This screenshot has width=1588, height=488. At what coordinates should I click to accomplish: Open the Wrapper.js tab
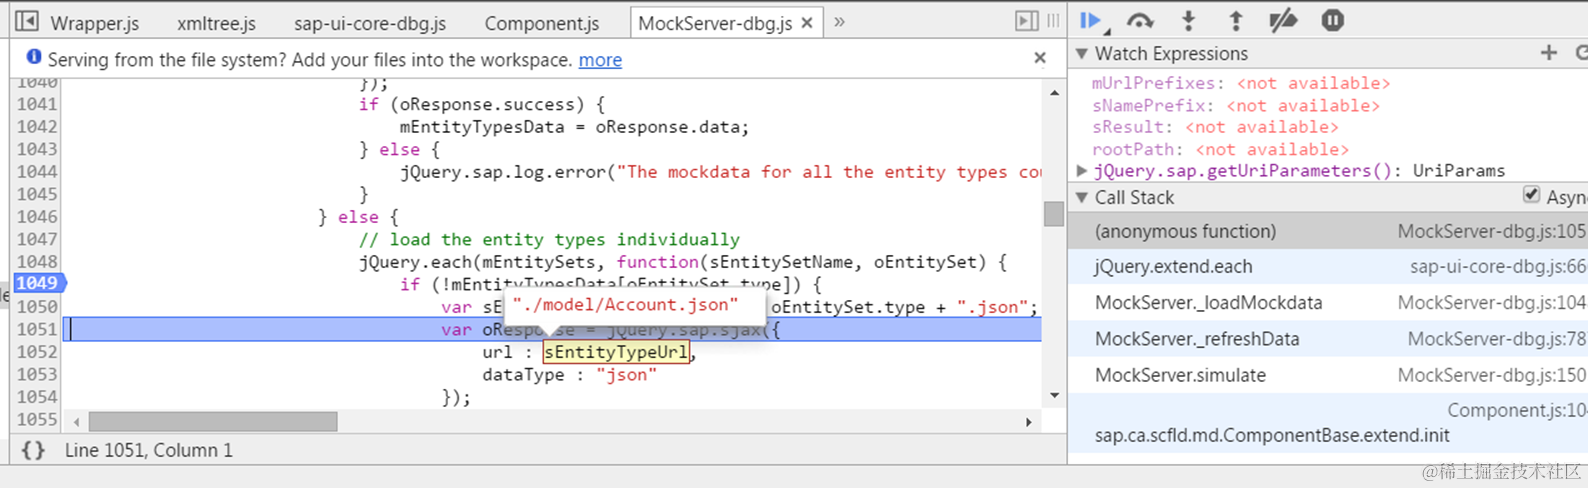(x=95, y=22)
